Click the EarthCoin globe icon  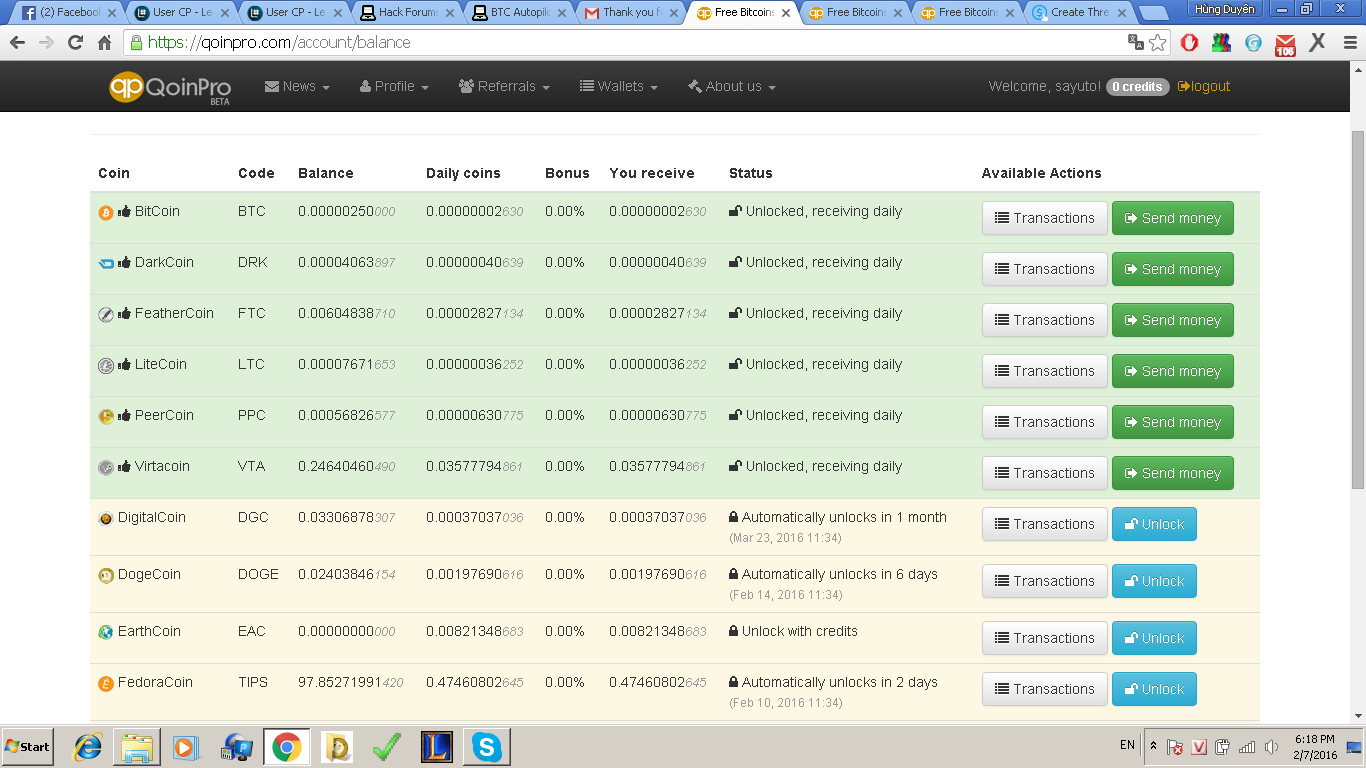[x=106, y=632]
